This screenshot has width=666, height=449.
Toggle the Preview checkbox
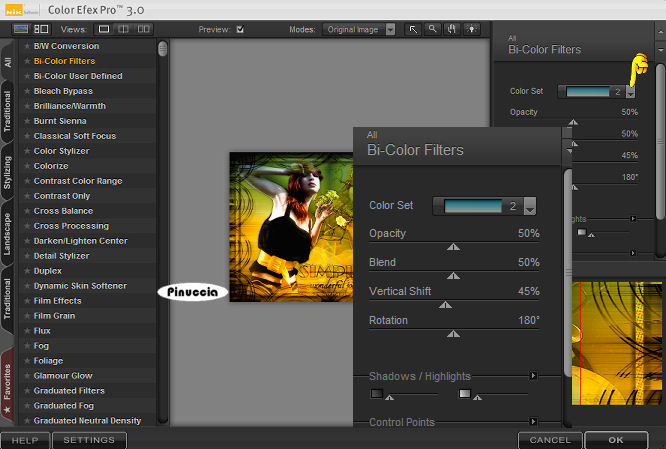pos(240,29)
